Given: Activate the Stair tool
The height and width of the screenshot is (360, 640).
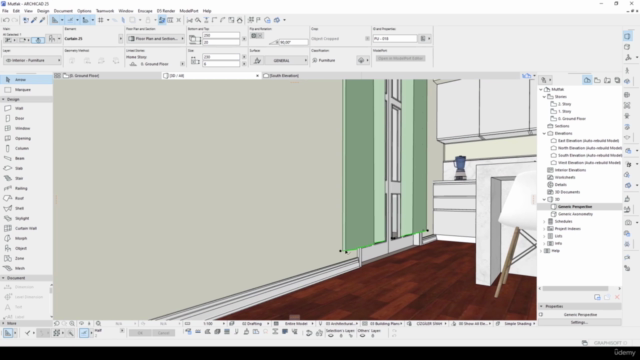Looking at the screenshot, I should [26, 178].
